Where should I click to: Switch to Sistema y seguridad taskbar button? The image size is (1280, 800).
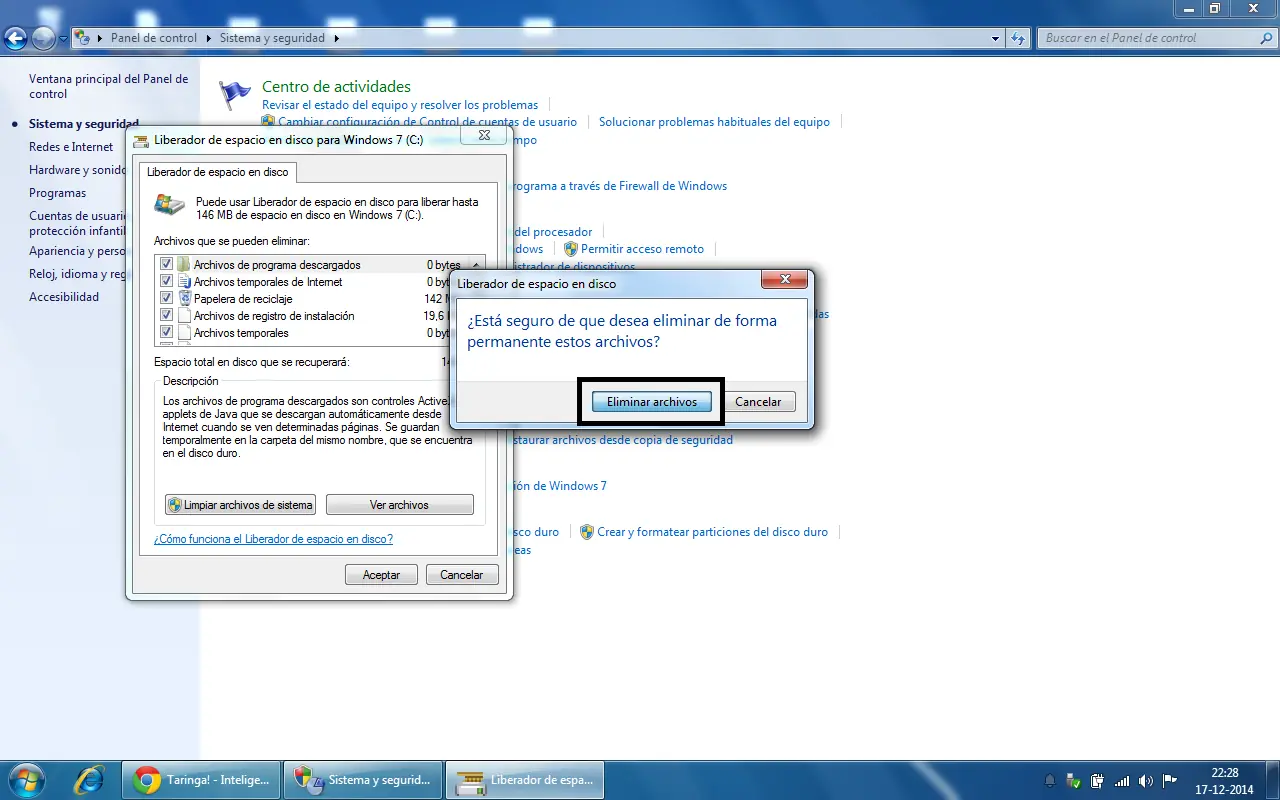pos(363,780)
